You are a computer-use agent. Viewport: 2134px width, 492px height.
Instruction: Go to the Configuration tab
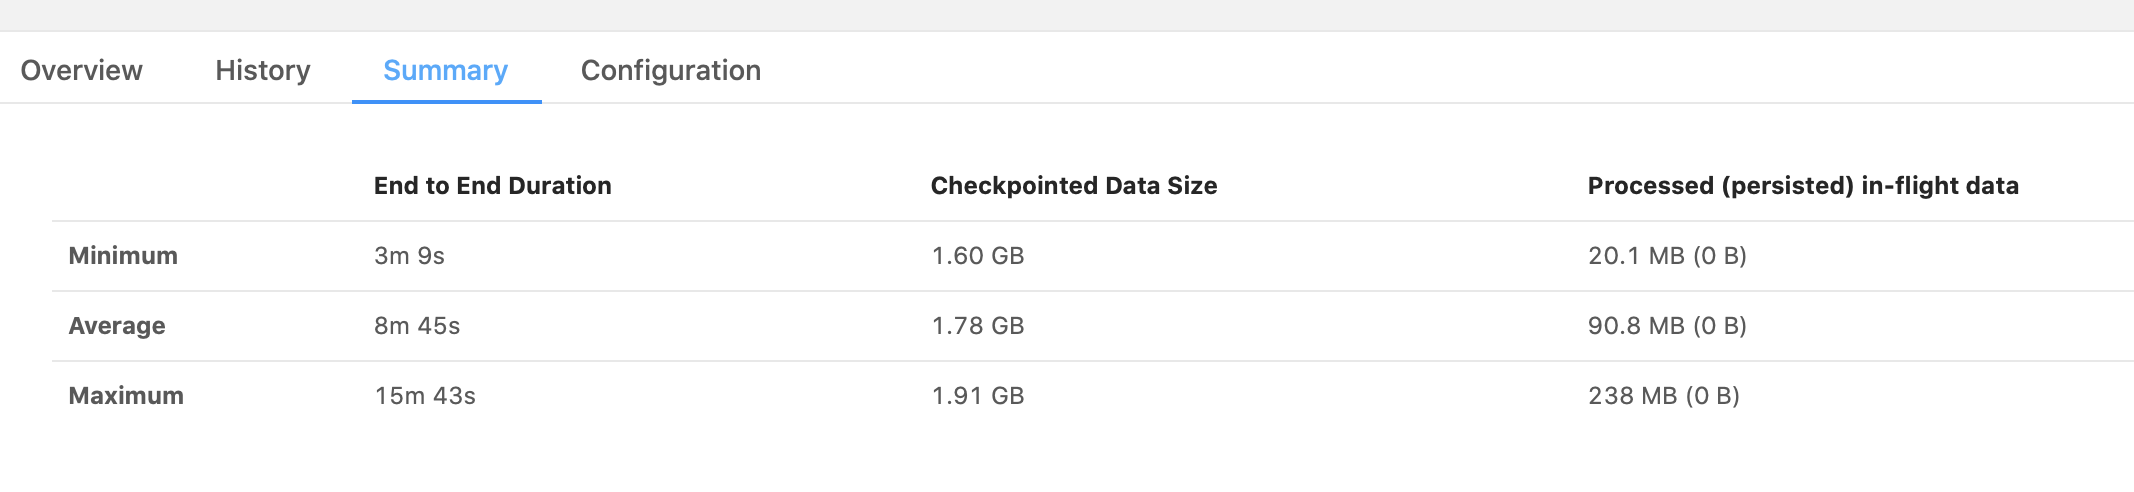(x=670, y=70)
